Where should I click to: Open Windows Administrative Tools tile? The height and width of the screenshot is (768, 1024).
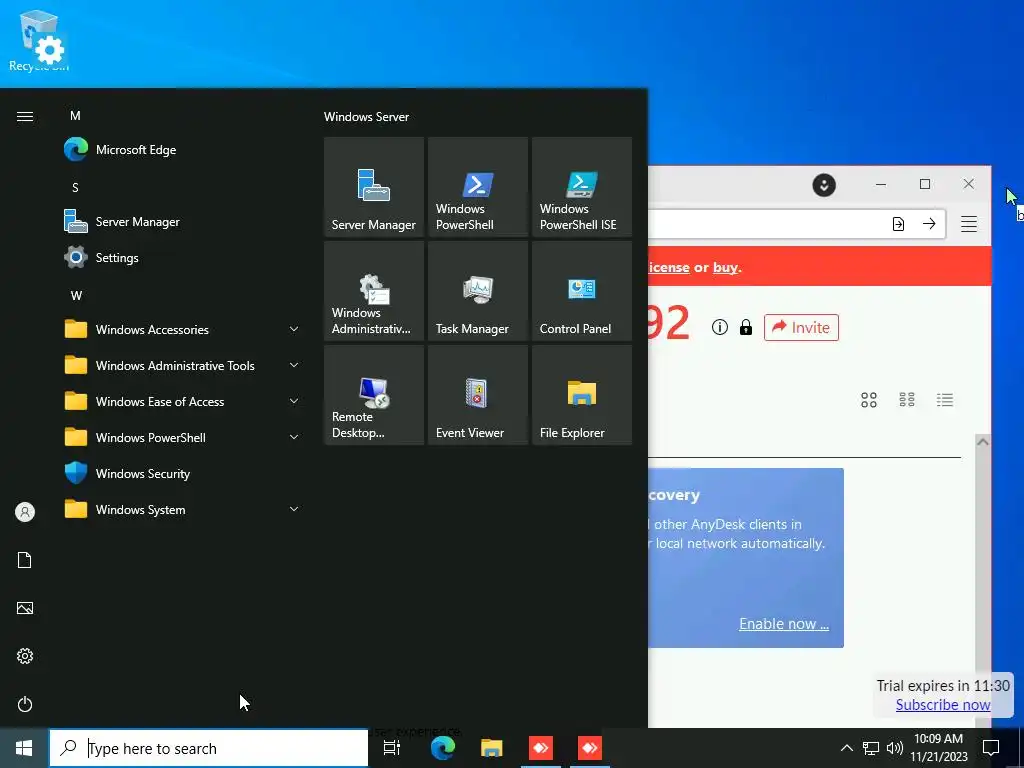click(374, 291)
